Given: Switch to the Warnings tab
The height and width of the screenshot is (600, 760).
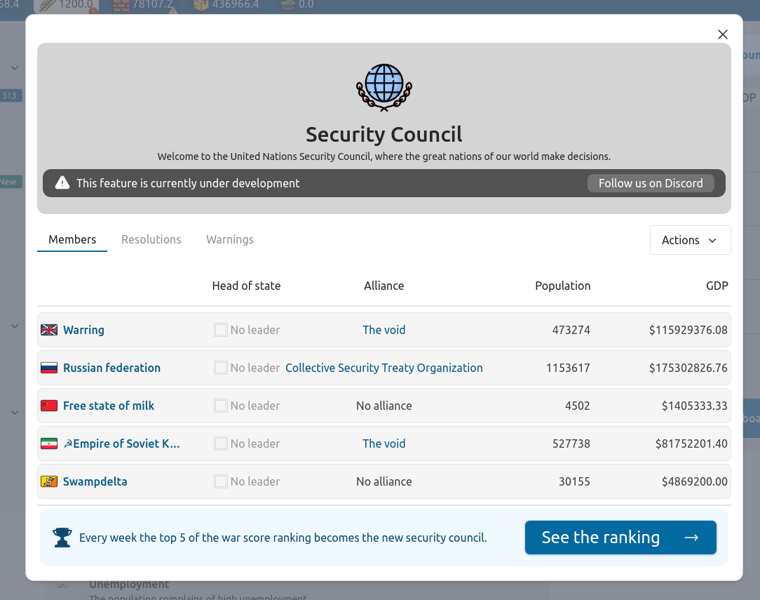Looking at the screenshot, I should [230, 240].
